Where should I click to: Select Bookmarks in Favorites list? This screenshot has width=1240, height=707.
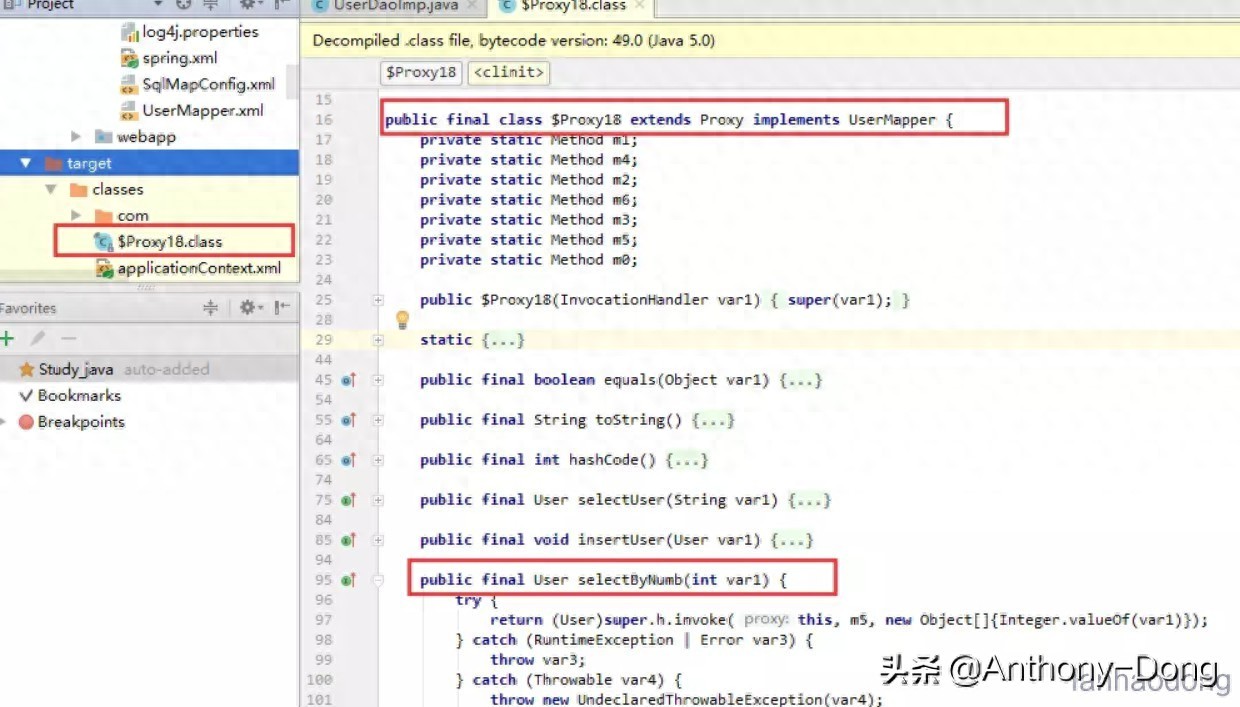(x=79, y=396)
